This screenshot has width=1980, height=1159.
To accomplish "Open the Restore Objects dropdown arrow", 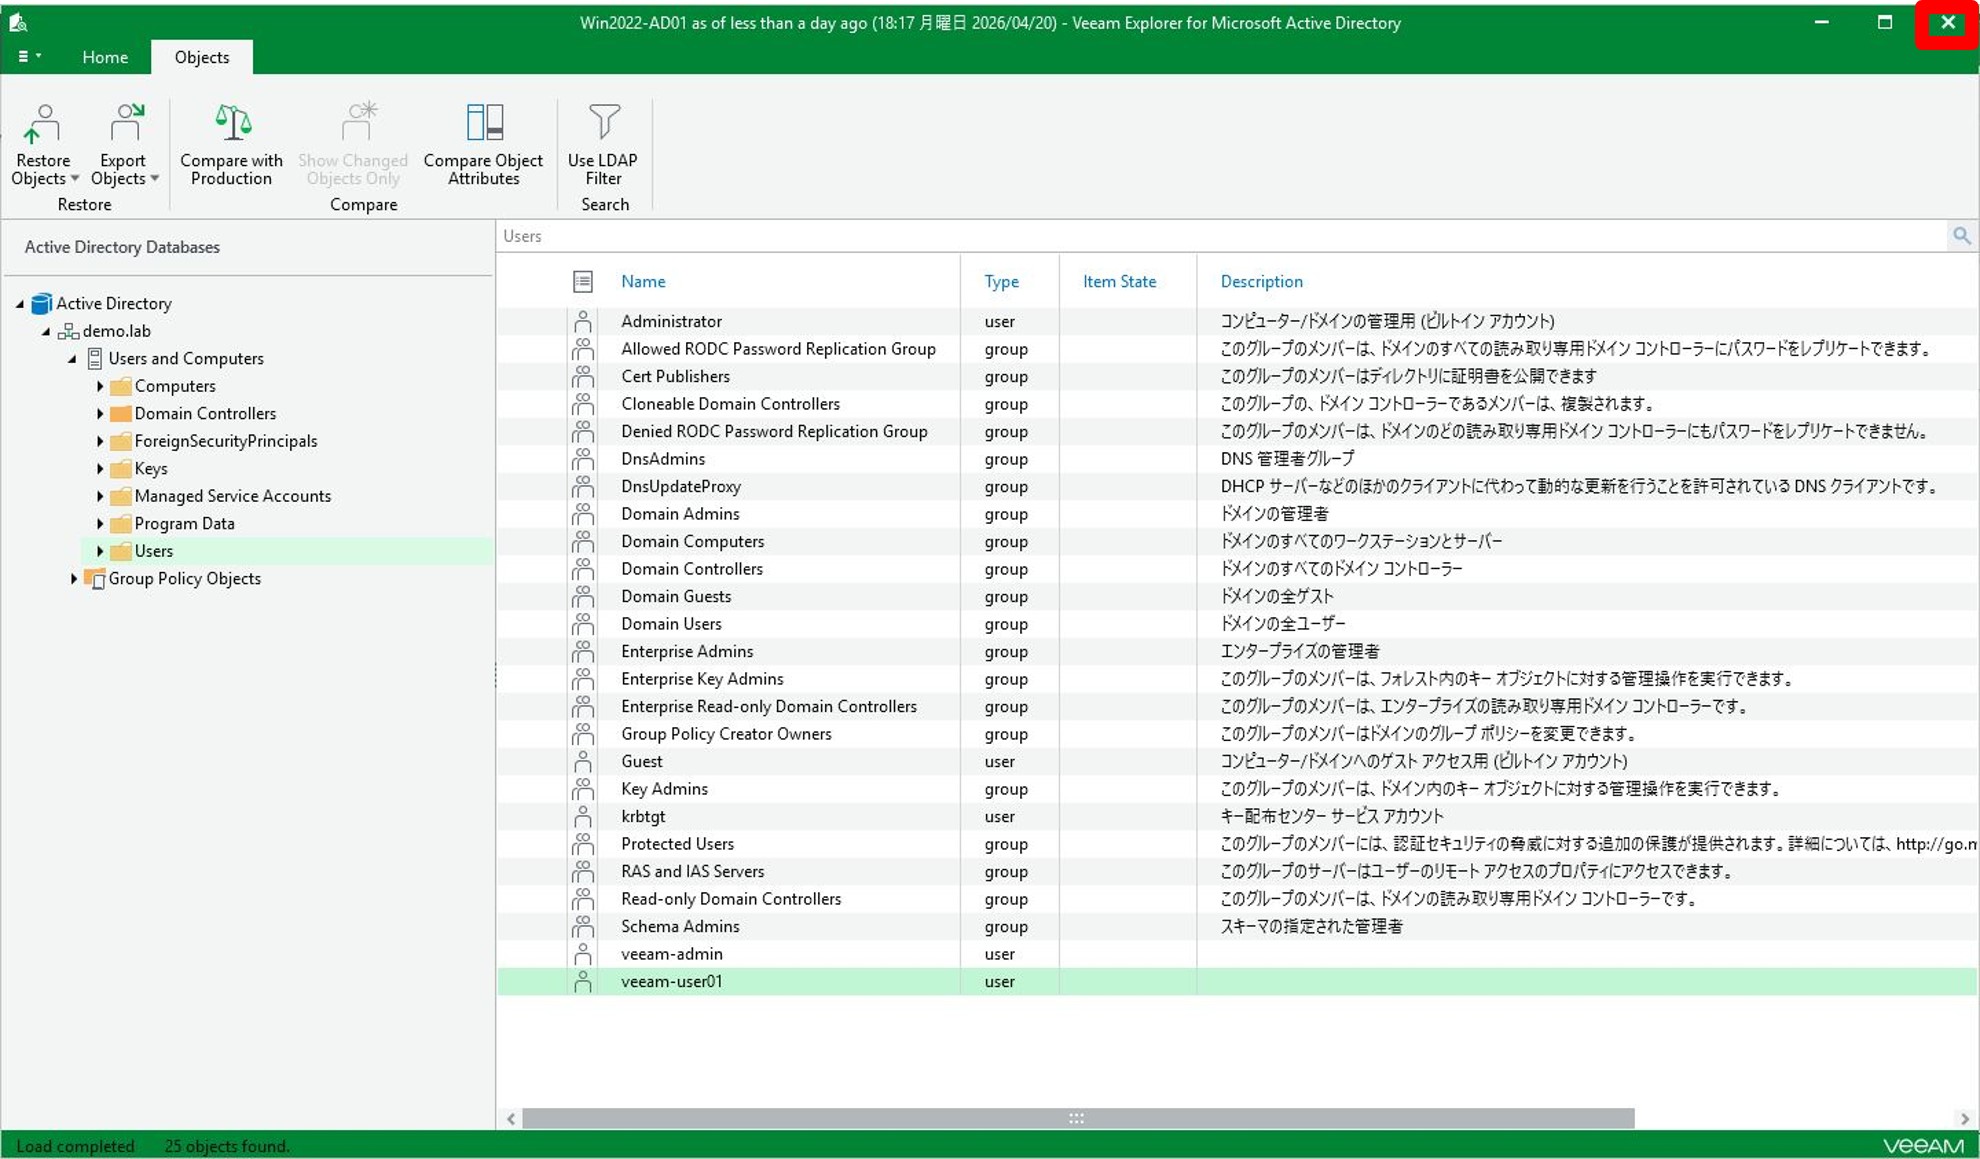I will tap(74, 179).
